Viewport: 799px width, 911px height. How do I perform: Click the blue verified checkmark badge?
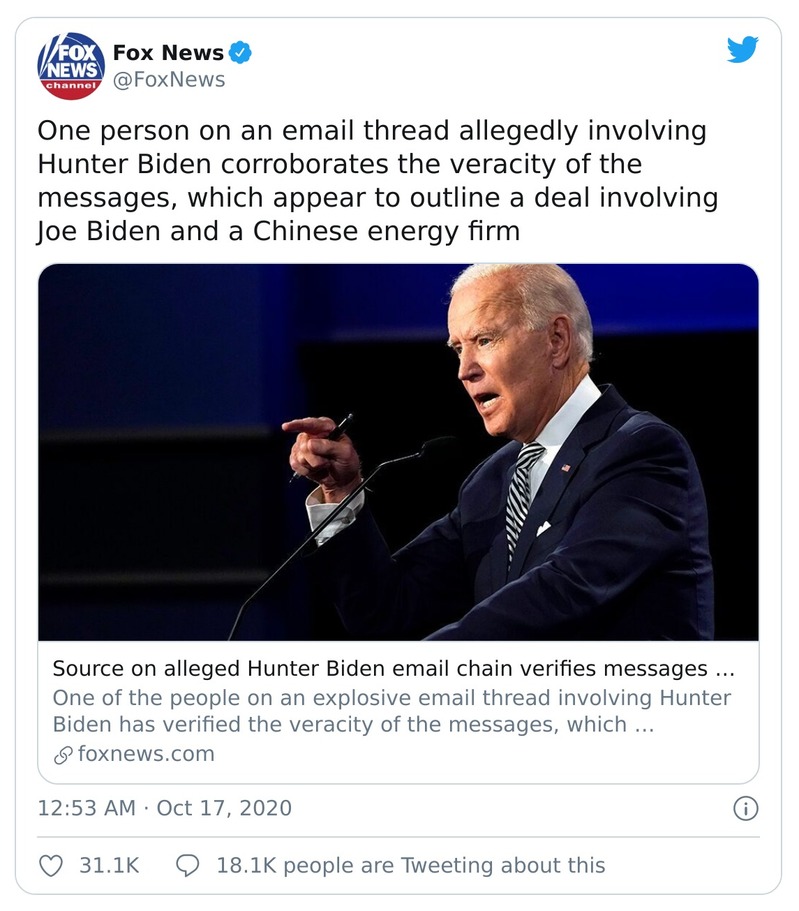coord(241,52)
